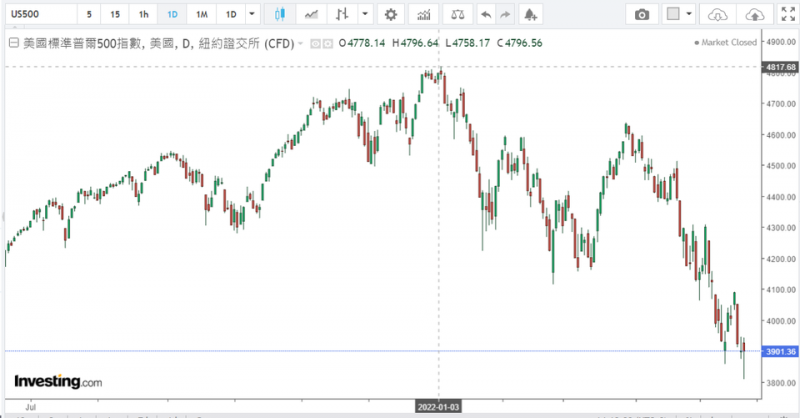Create an alert with the bell icon

point(529,15)
